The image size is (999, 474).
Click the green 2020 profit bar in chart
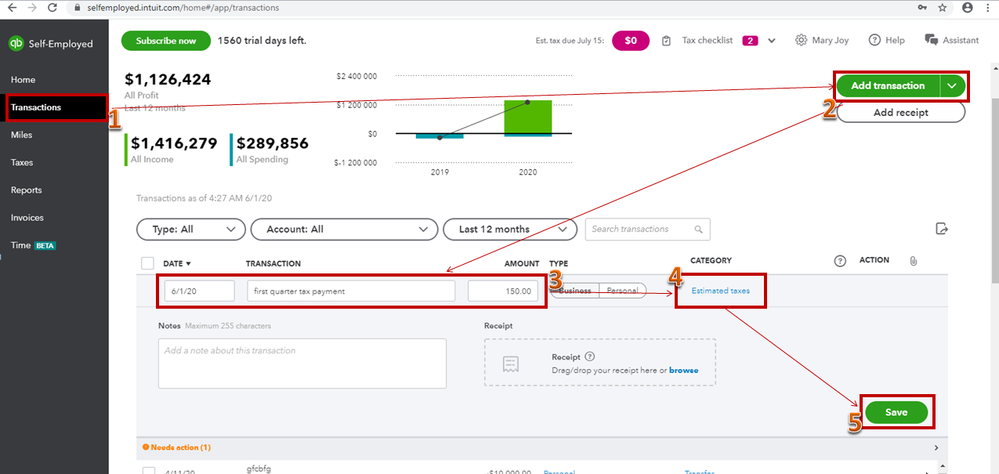[x=528, y=117]
